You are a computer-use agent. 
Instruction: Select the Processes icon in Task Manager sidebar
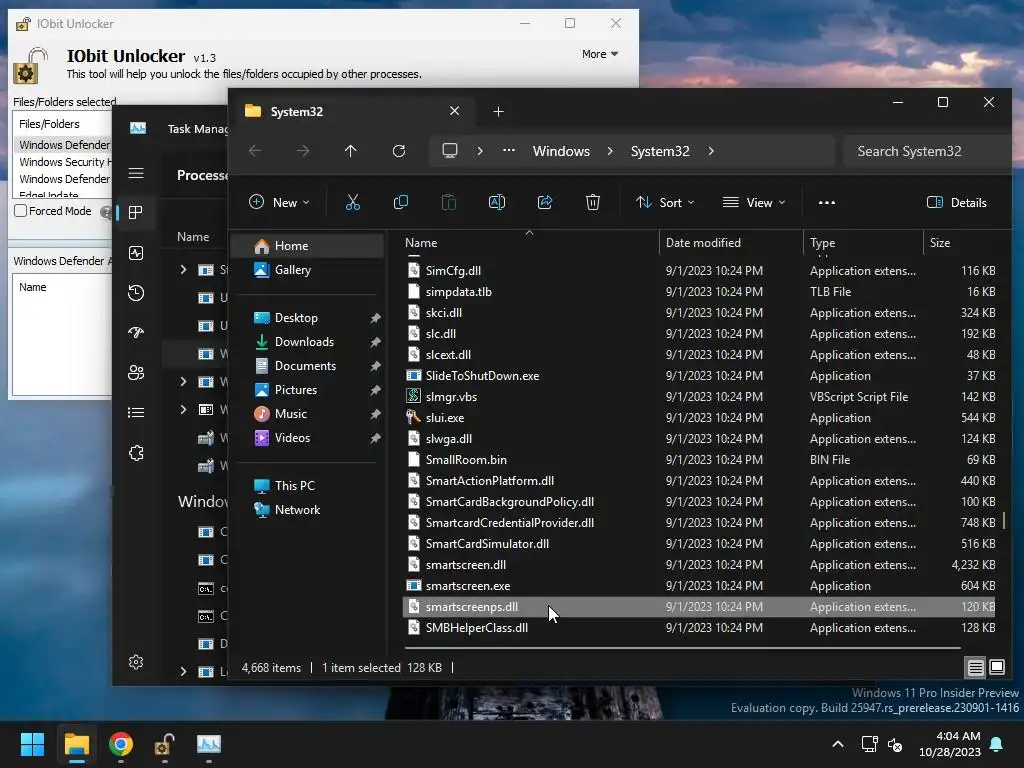click(136, 212)
